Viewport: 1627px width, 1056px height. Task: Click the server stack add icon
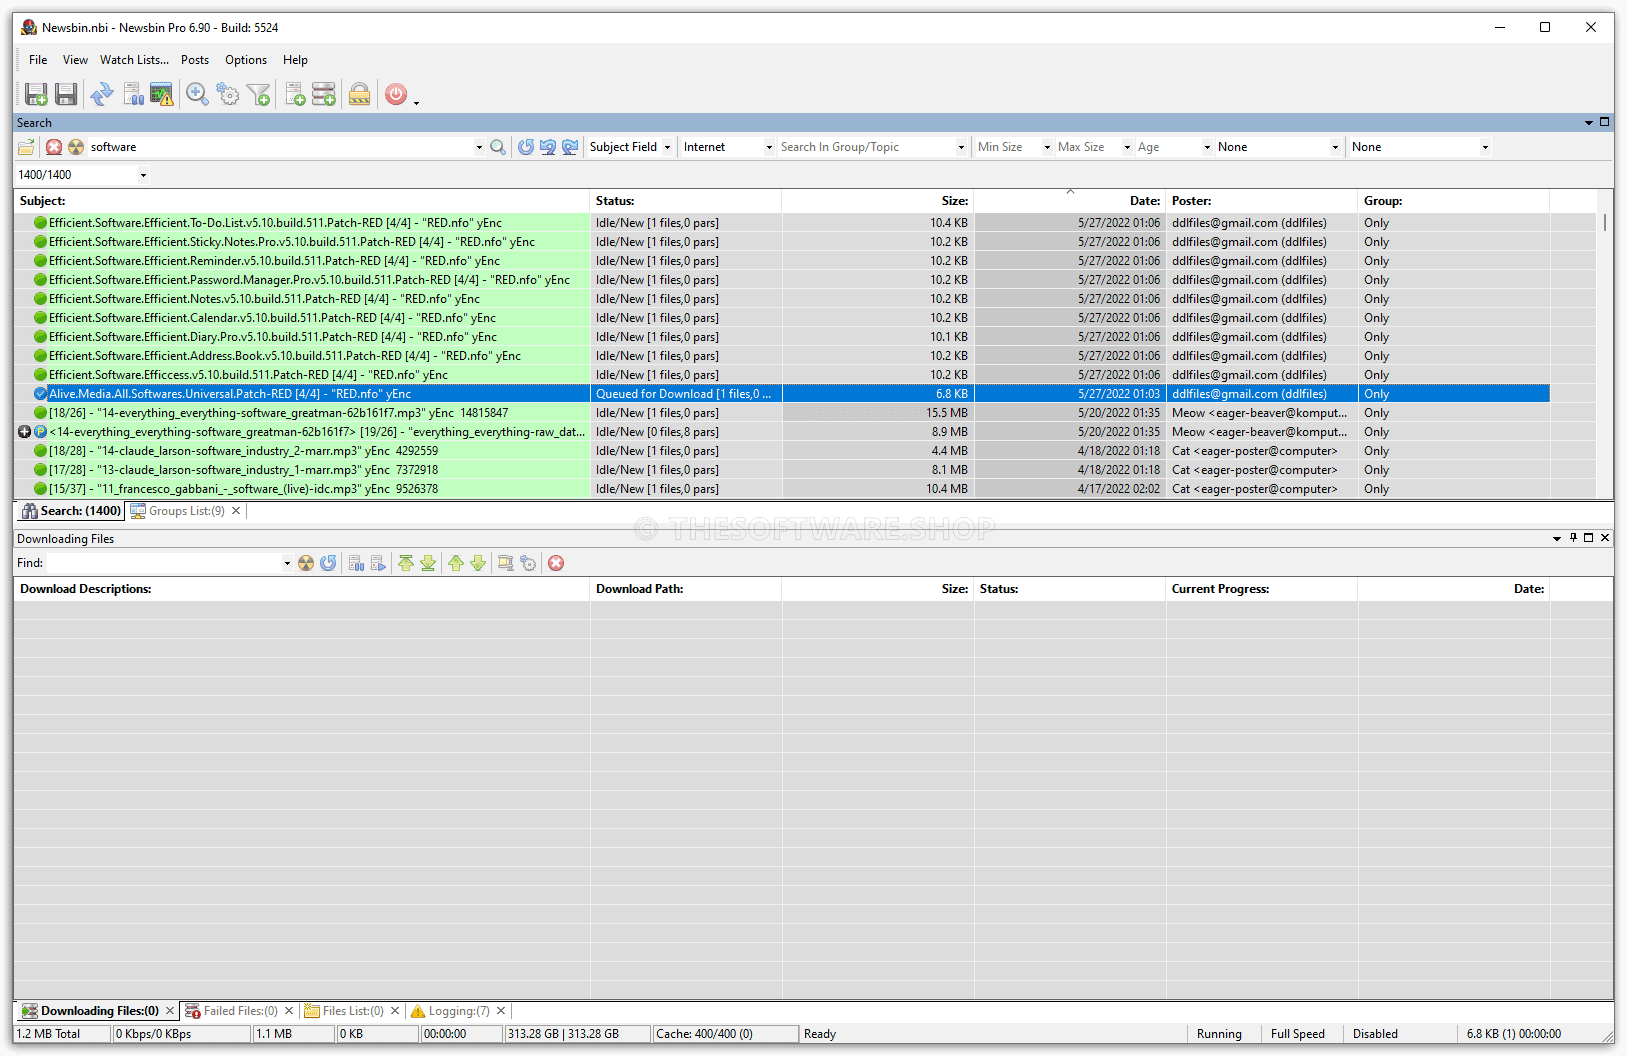click(x=324, y=95)
